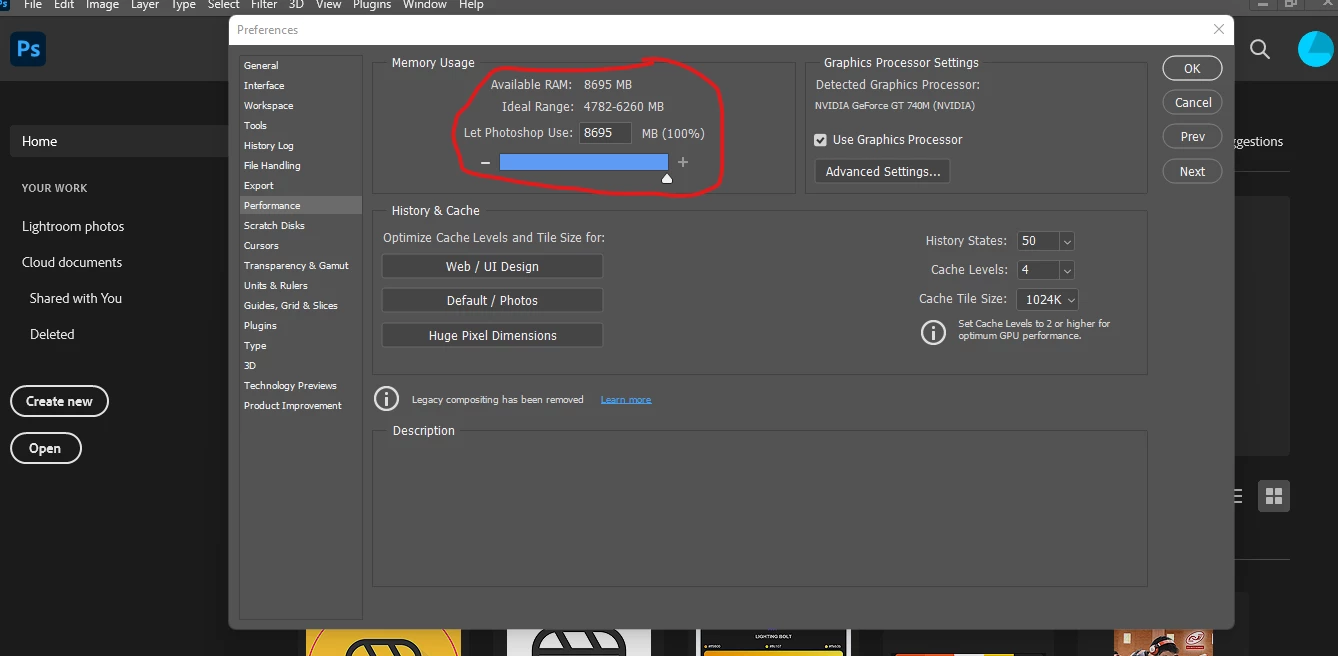Click OK to confirm preferences

pos(1192,69)
